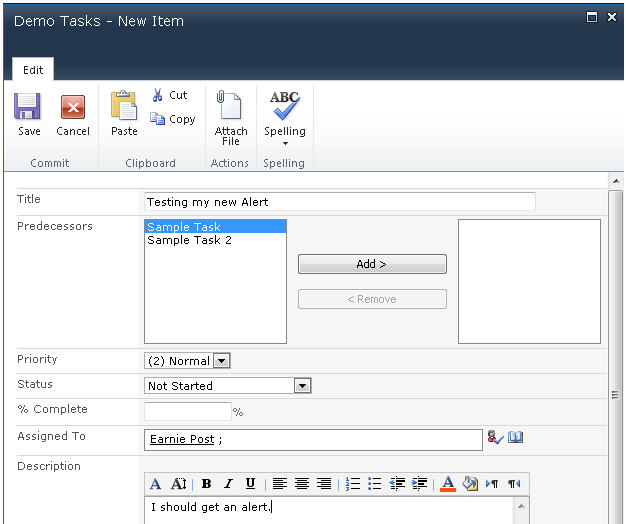Toggle Underline formatting in Description toolbar
The height and width of the screenshot is (524, 626).
coord(250,484)
